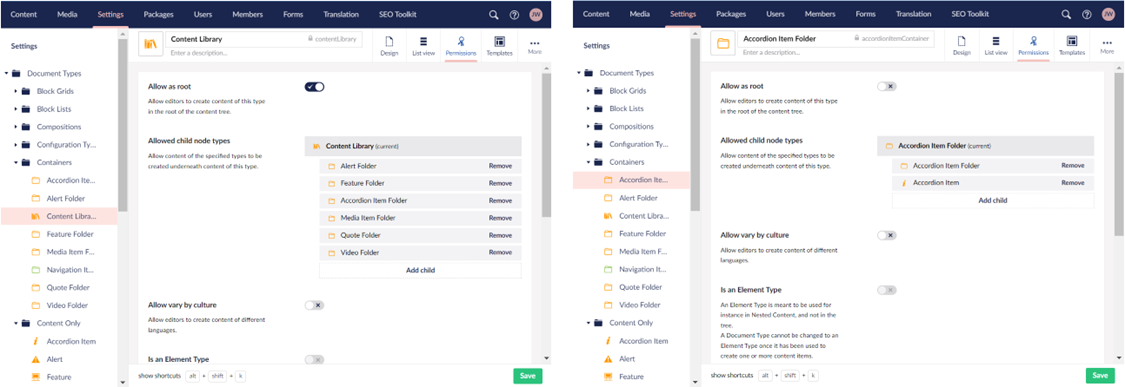Open Templates tab in left window
The width and height of the screenshot is (1125, 387).
coord(499,46)
